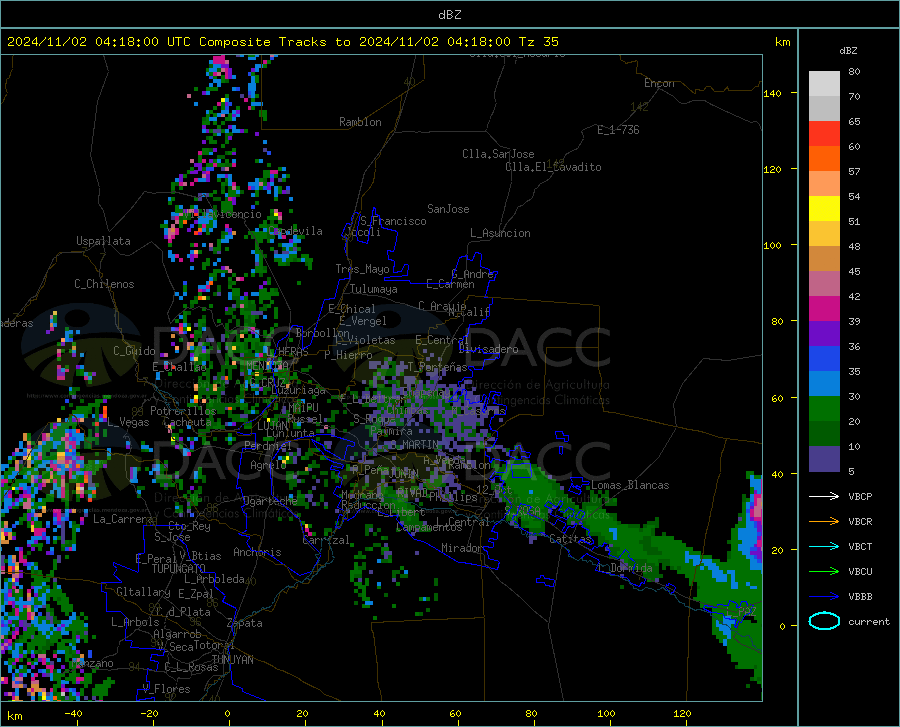Click the Potrerillos place label
Image resolution: width=900 pixels, height=727 pixels.
coord(183,411)
